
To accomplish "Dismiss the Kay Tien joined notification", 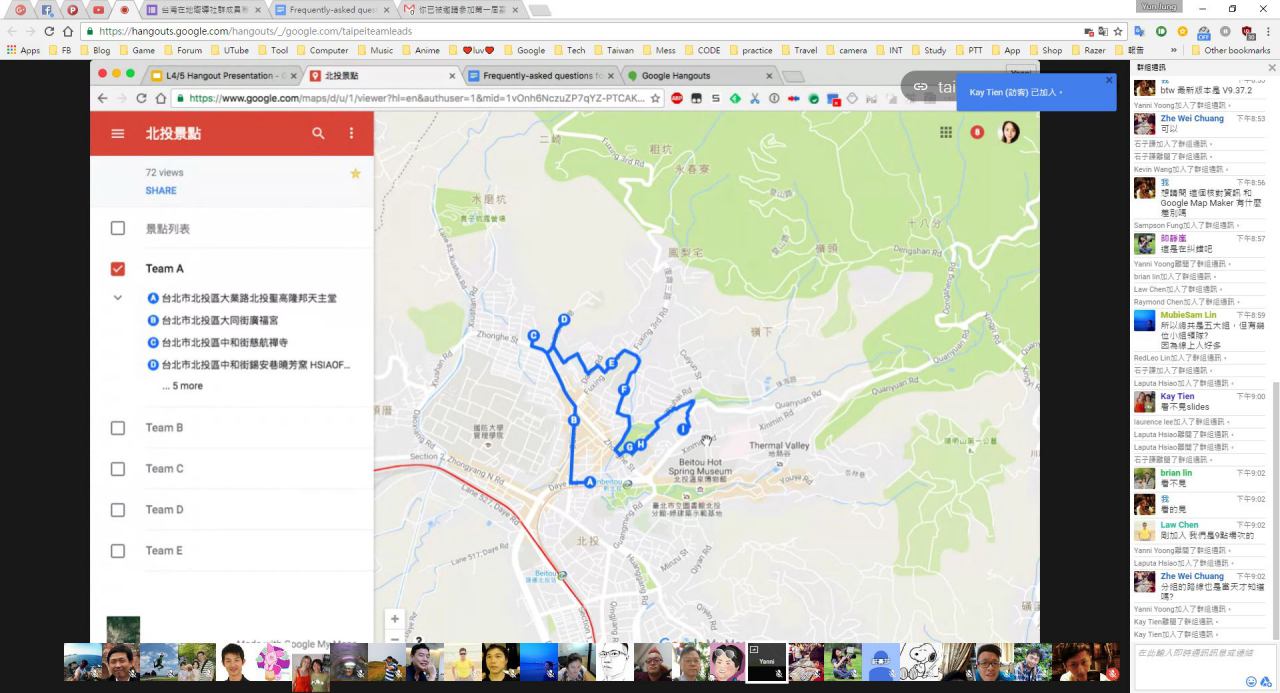I will [1108, 80].
